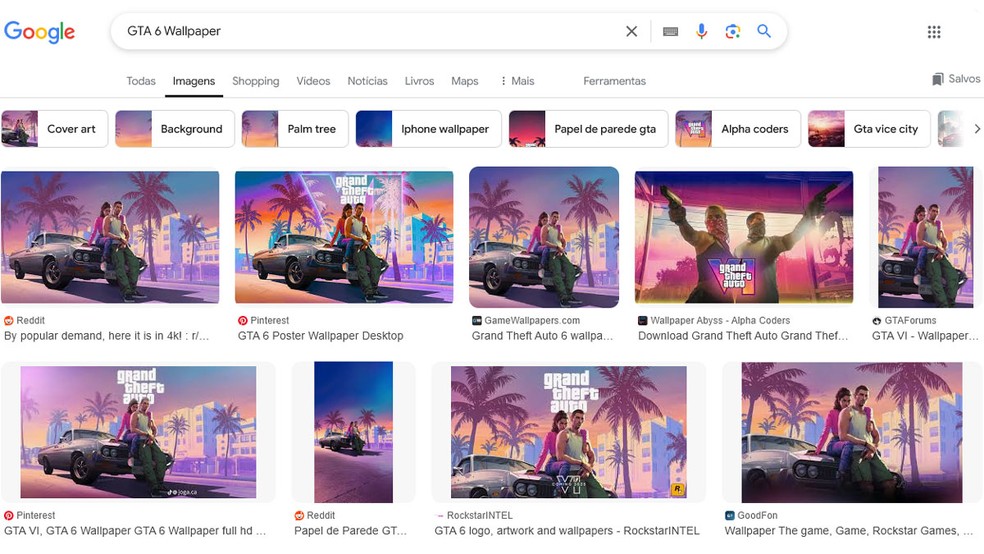Filter by Palm tree chip
Screen dimensions: 984x554
294,129
